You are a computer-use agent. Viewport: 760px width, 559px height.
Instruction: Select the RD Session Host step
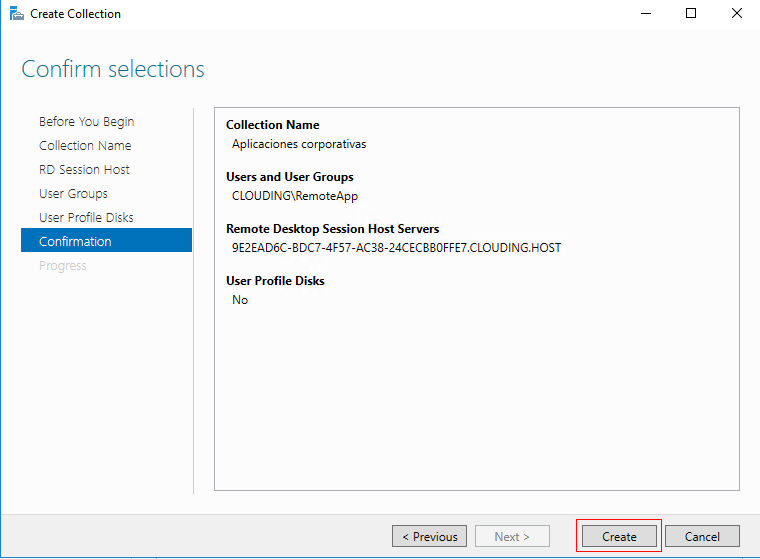point(84,170)
